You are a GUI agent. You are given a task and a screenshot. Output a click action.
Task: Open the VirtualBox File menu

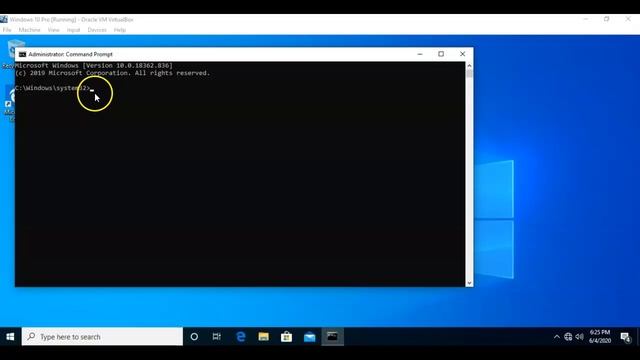(7, 30)
